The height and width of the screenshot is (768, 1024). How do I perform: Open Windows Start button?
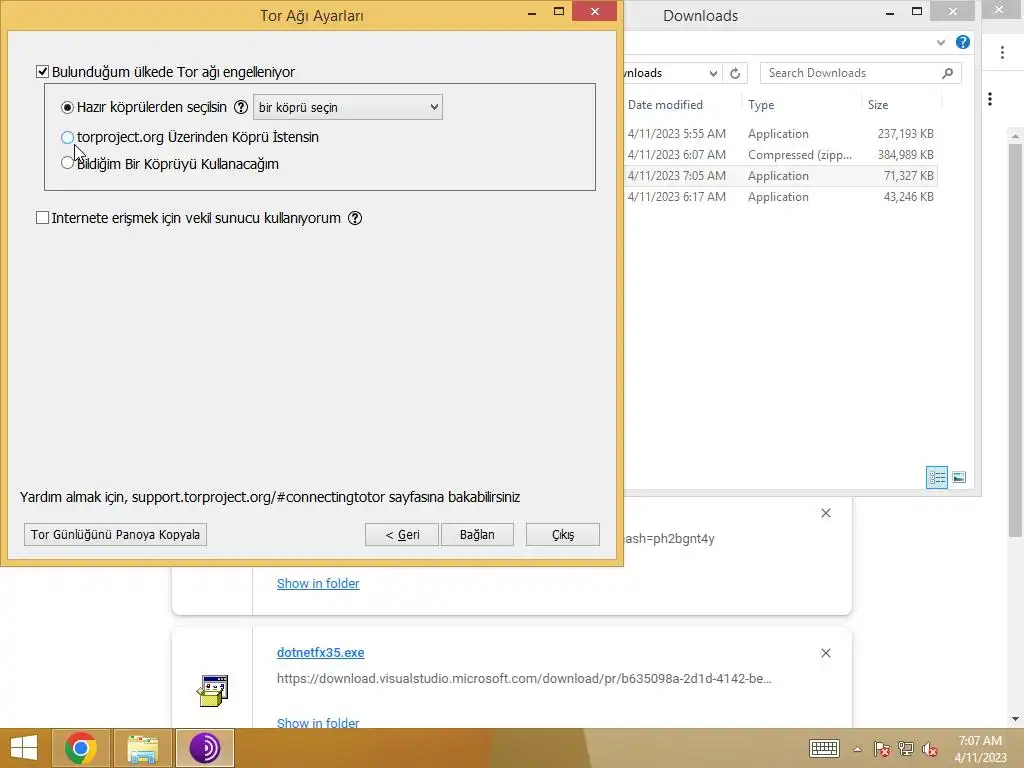pyautogui.click(x=24, y=748)
